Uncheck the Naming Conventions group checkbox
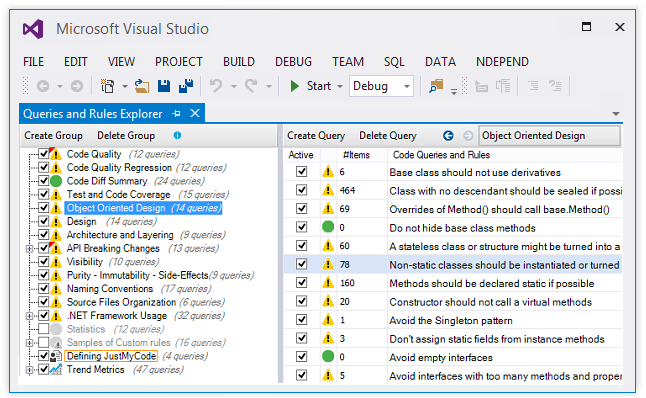Image resolution: width=646 pixels, height=398 pixels. pos(44,288)
